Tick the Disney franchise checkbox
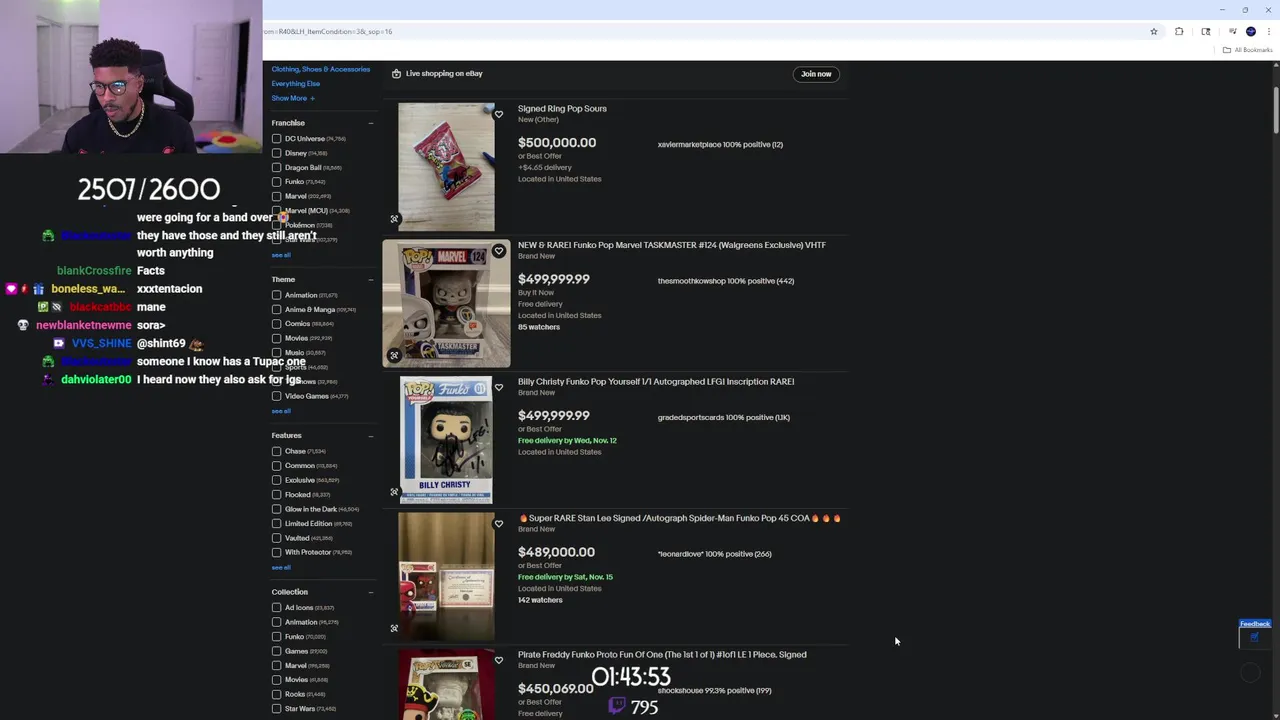Viewport: 1280px width, 720px height. (x=276, y=153)
